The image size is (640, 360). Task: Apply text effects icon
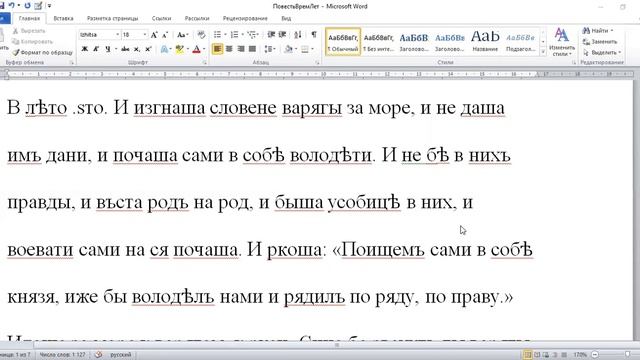point(165,49)
